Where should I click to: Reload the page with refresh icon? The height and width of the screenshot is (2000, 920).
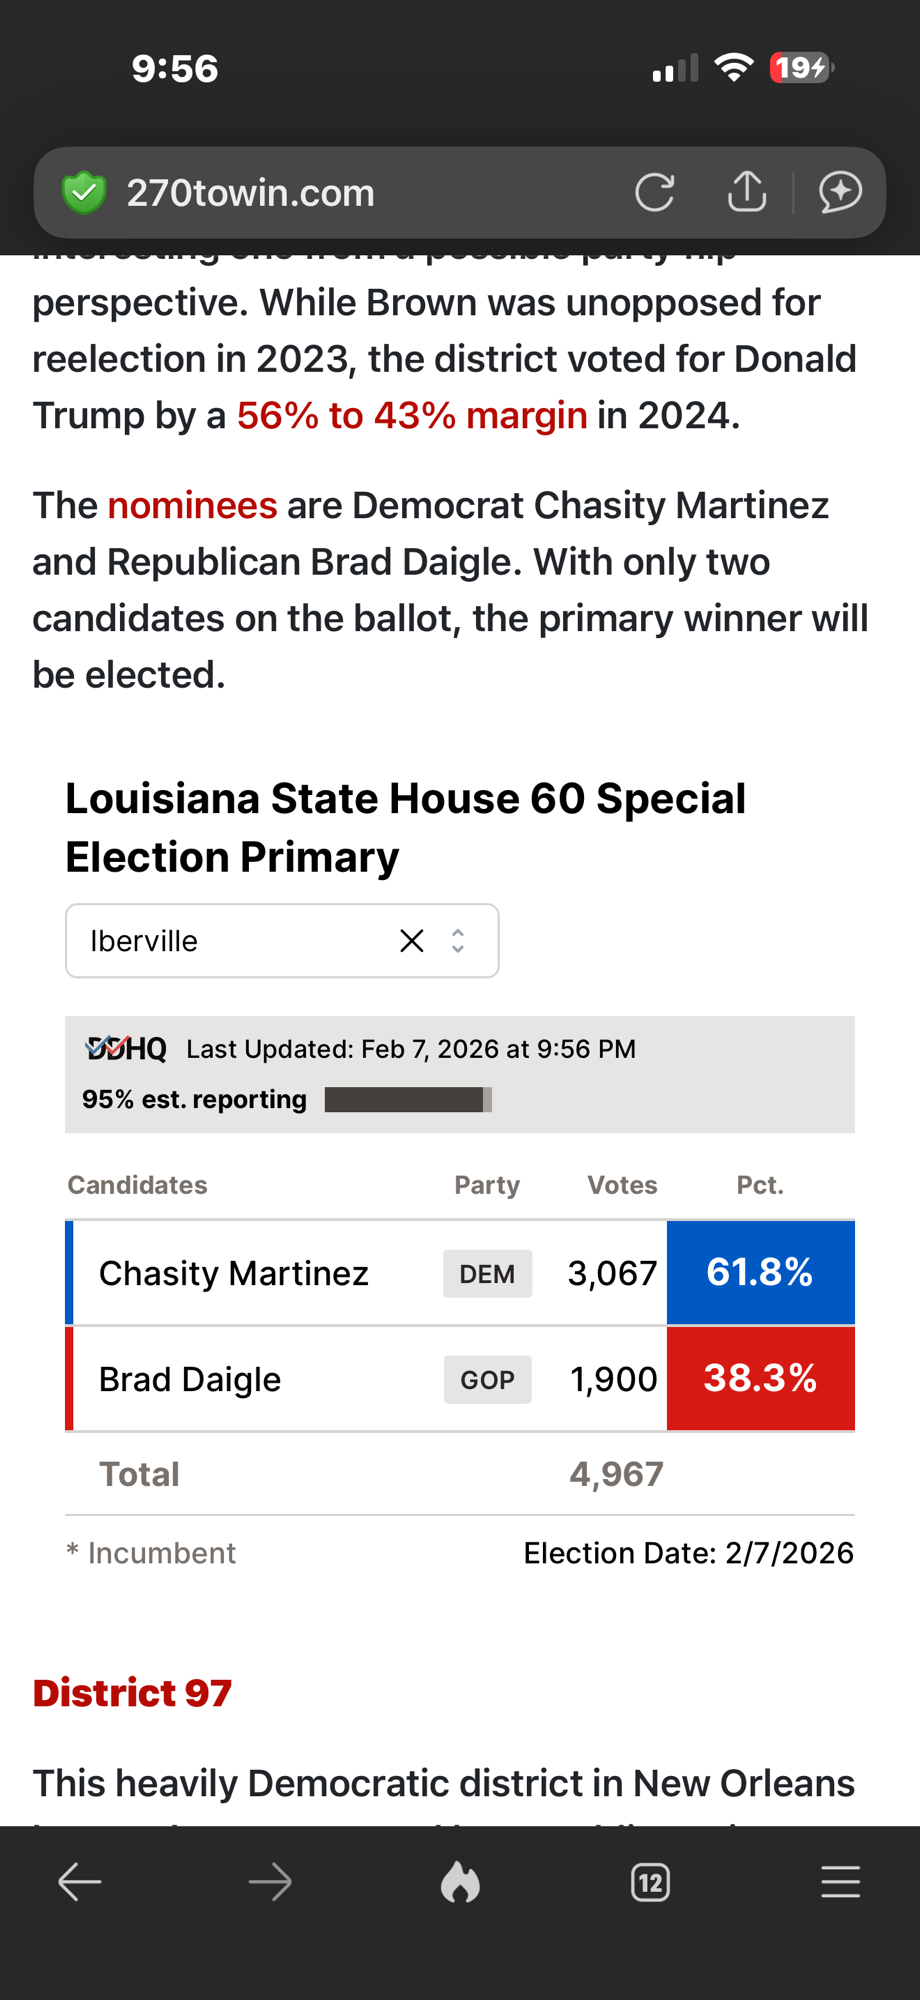click(x=655, y=193)
